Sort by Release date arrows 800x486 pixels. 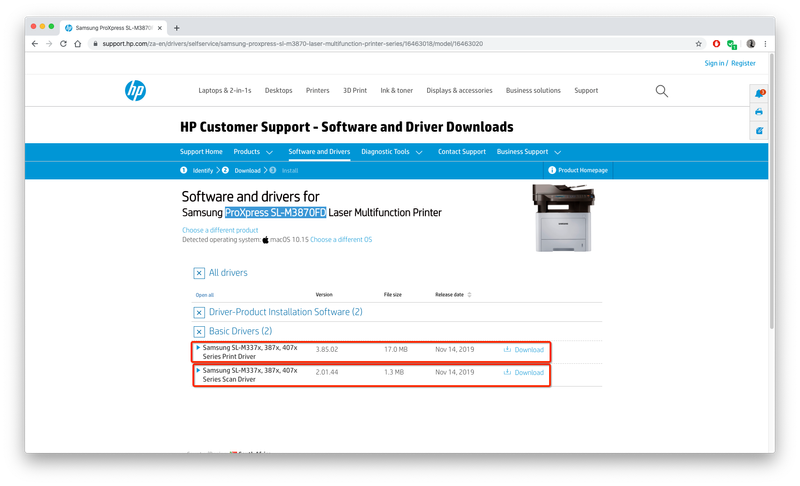[x=469, y=295]
